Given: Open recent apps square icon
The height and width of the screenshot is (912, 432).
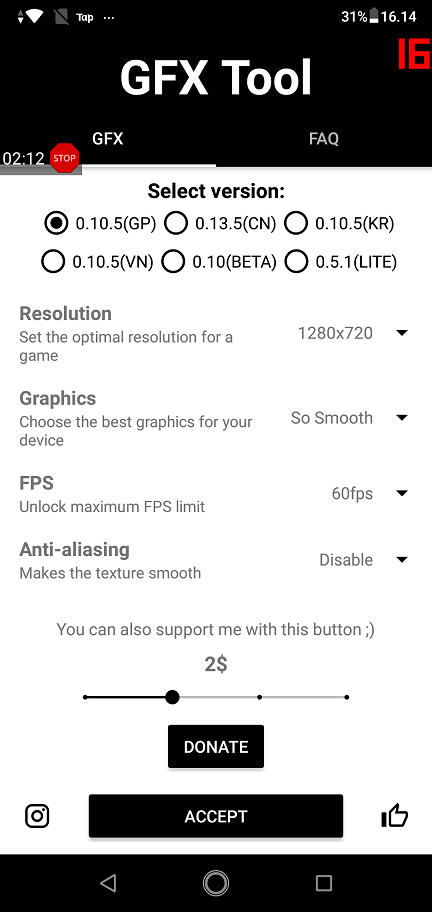Looking at the screenshot, I should 324,883.
